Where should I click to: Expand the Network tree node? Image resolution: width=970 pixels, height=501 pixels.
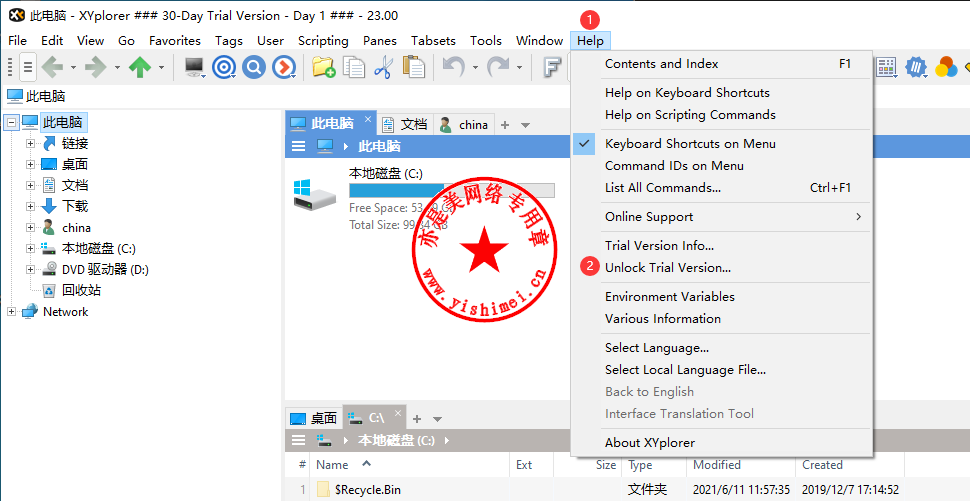tap(11, 312)
